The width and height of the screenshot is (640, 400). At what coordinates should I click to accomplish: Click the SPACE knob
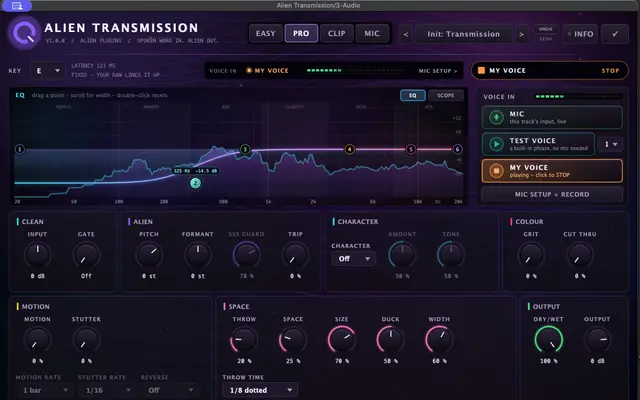[293, 340]
